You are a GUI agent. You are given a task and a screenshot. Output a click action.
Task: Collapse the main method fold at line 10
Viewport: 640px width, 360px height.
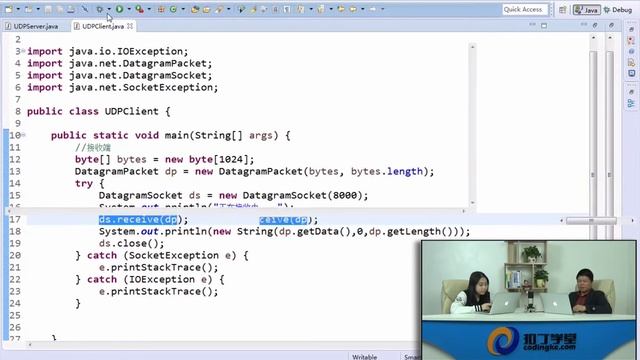coord(23,135)
